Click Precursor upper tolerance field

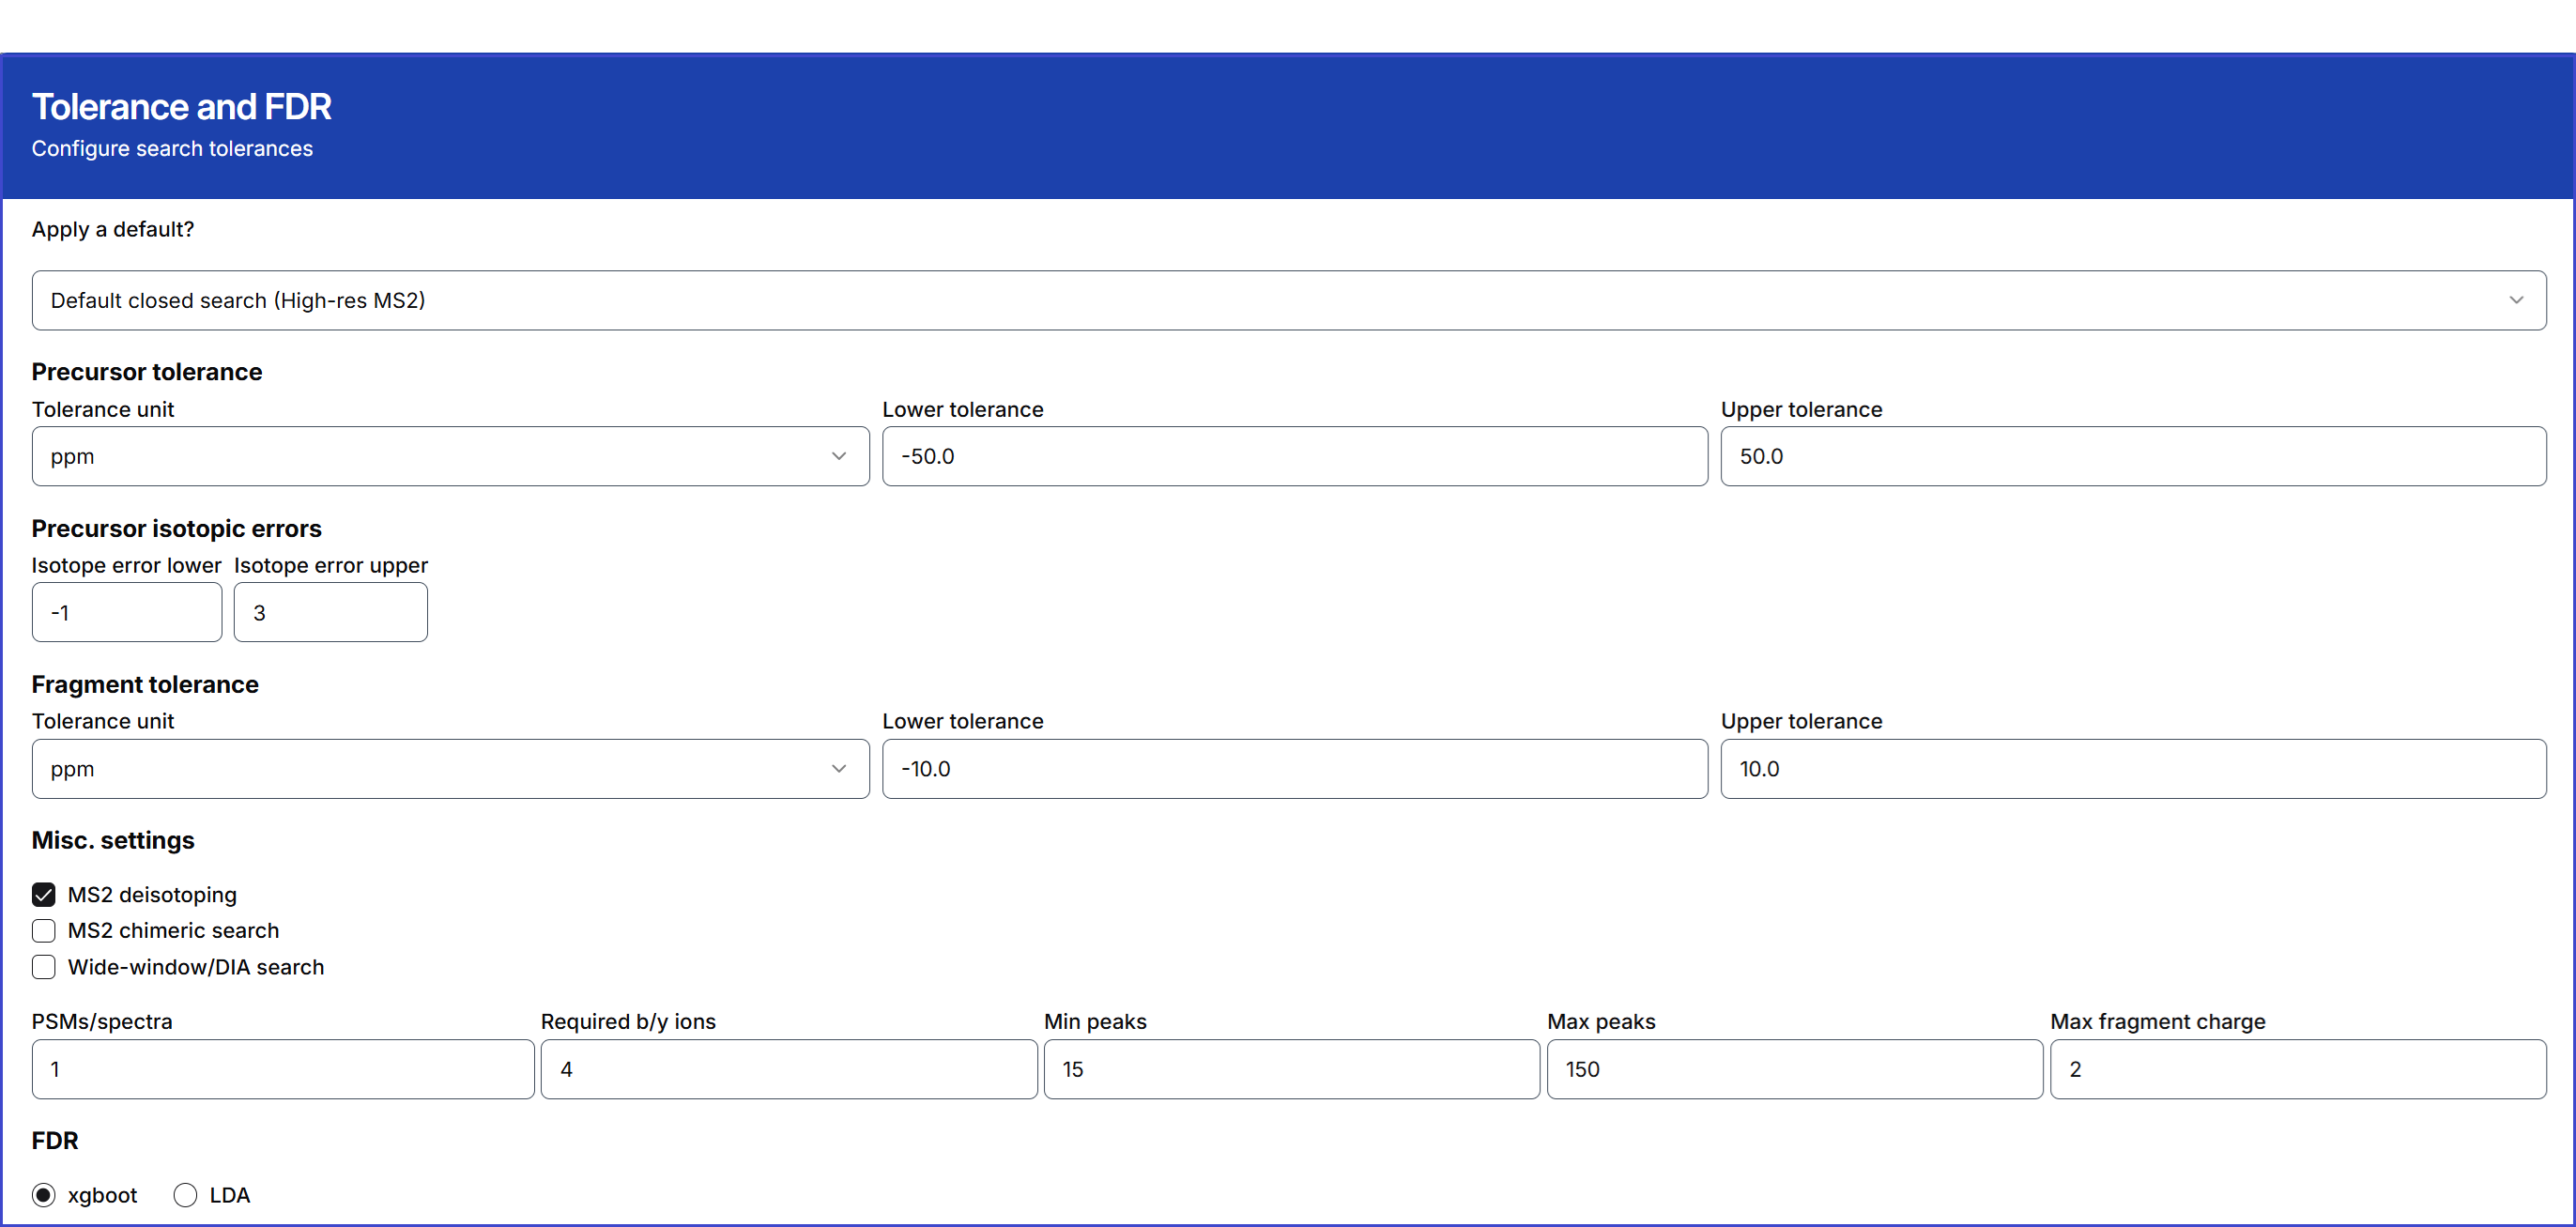tap(2132, 456)
